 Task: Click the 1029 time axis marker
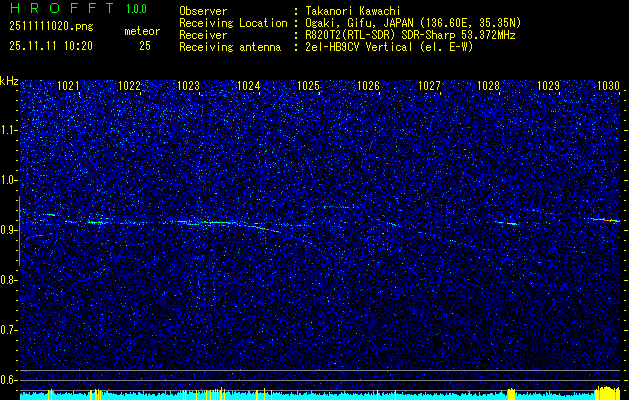pyautogui.click(x=548, y=85)
